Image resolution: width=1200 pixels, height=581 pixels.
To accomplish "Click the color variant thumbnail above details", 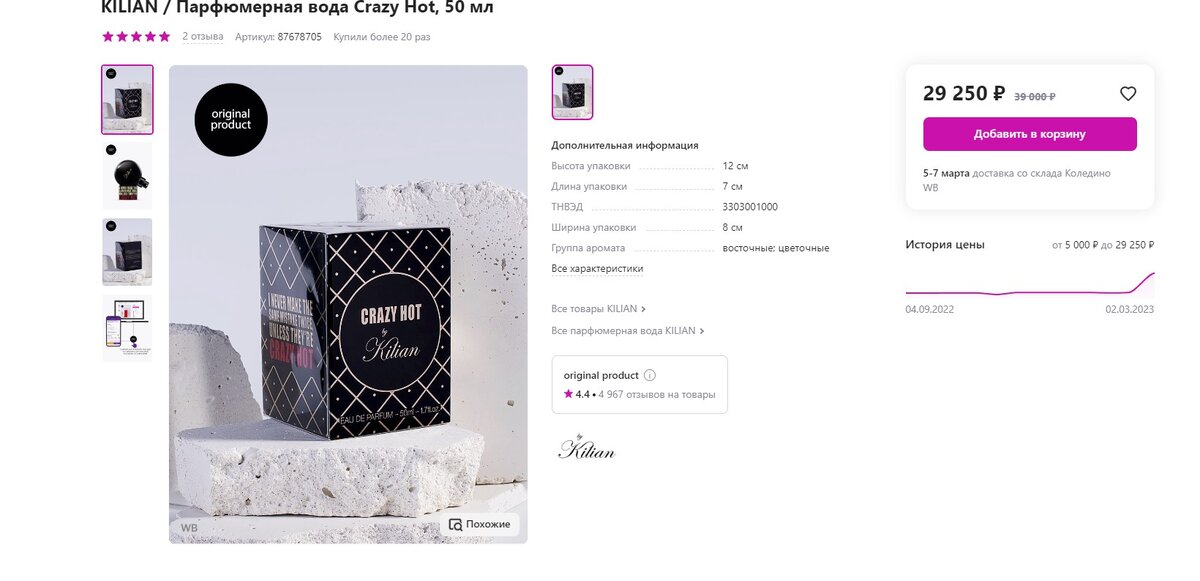I will [x=573, y=93].
